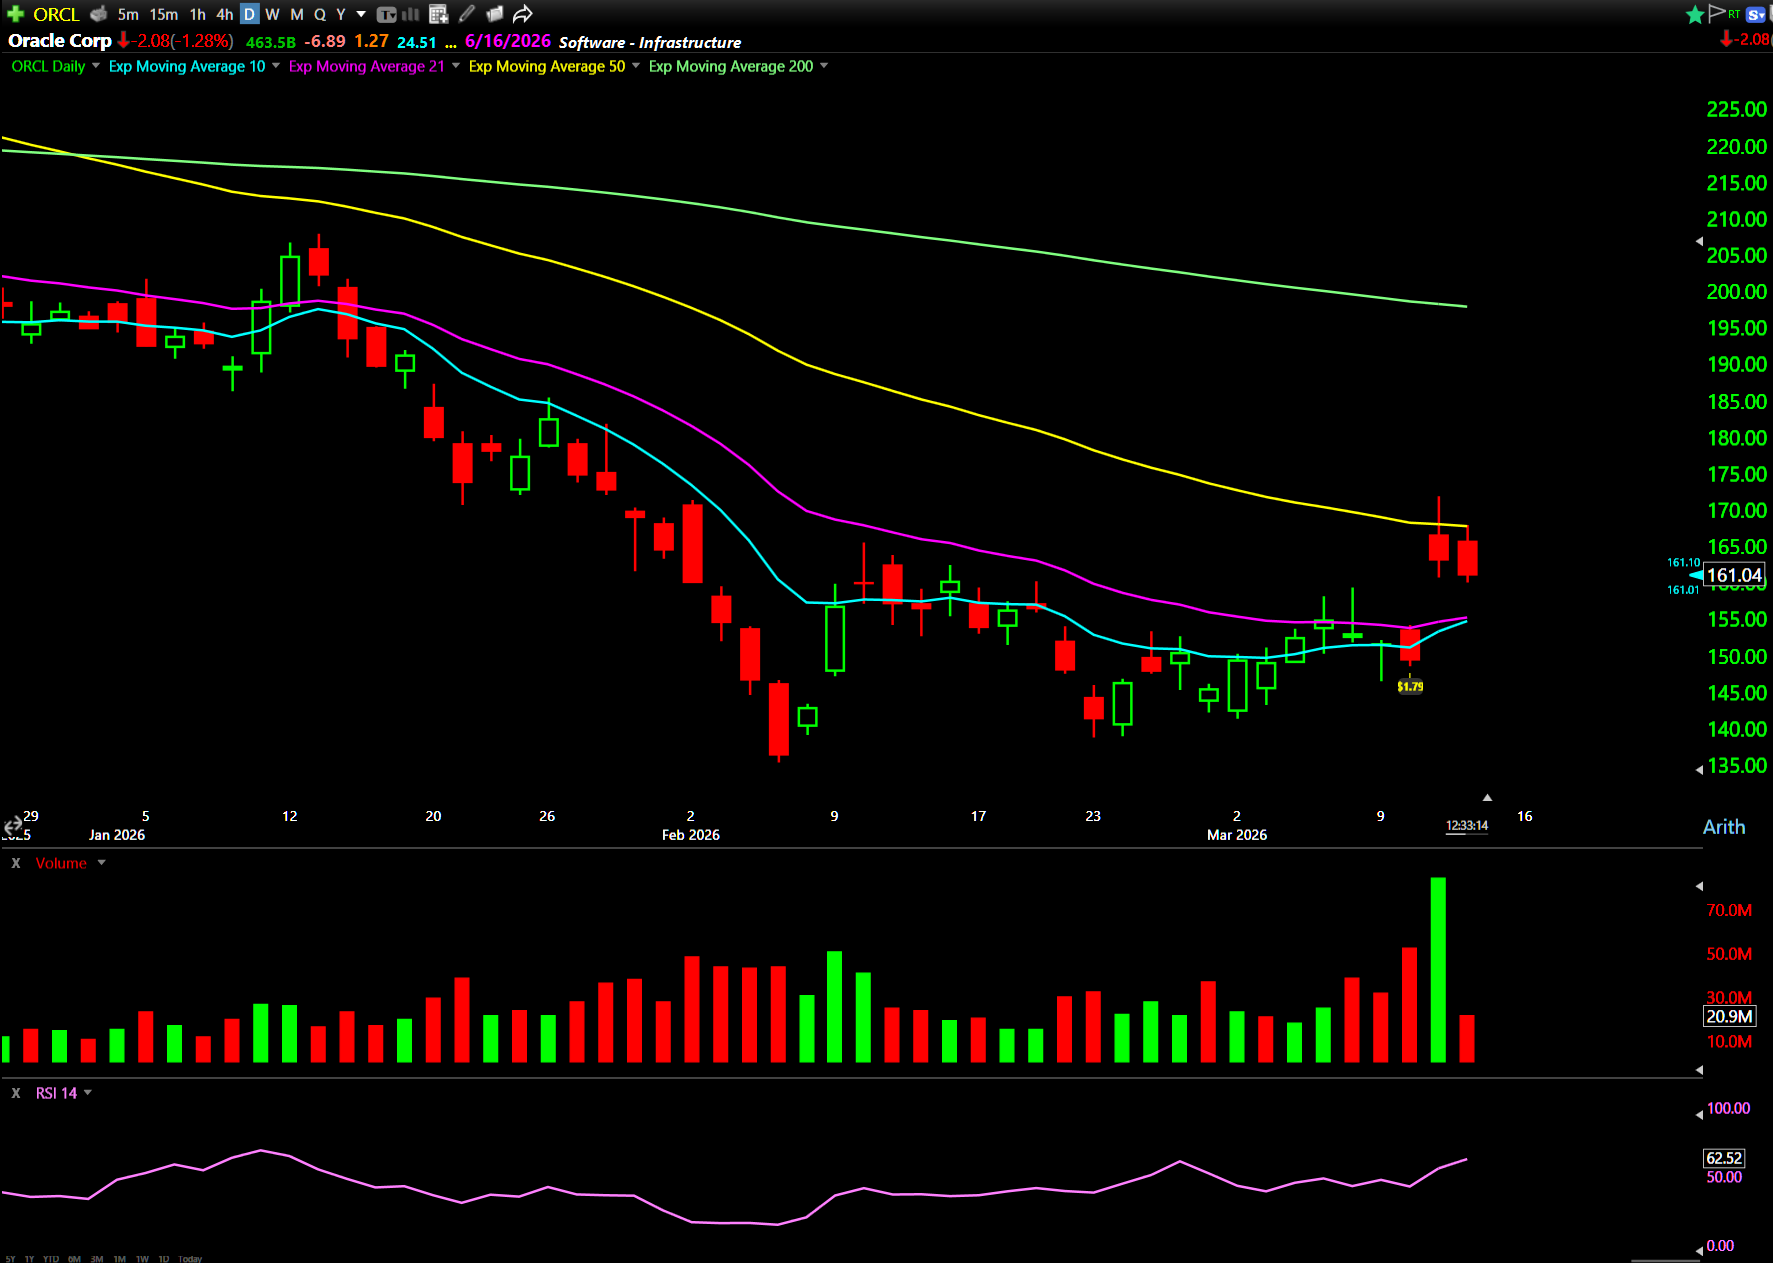Open the calendar-grid add icon
1773x1263 pixels.
(438, 14)
